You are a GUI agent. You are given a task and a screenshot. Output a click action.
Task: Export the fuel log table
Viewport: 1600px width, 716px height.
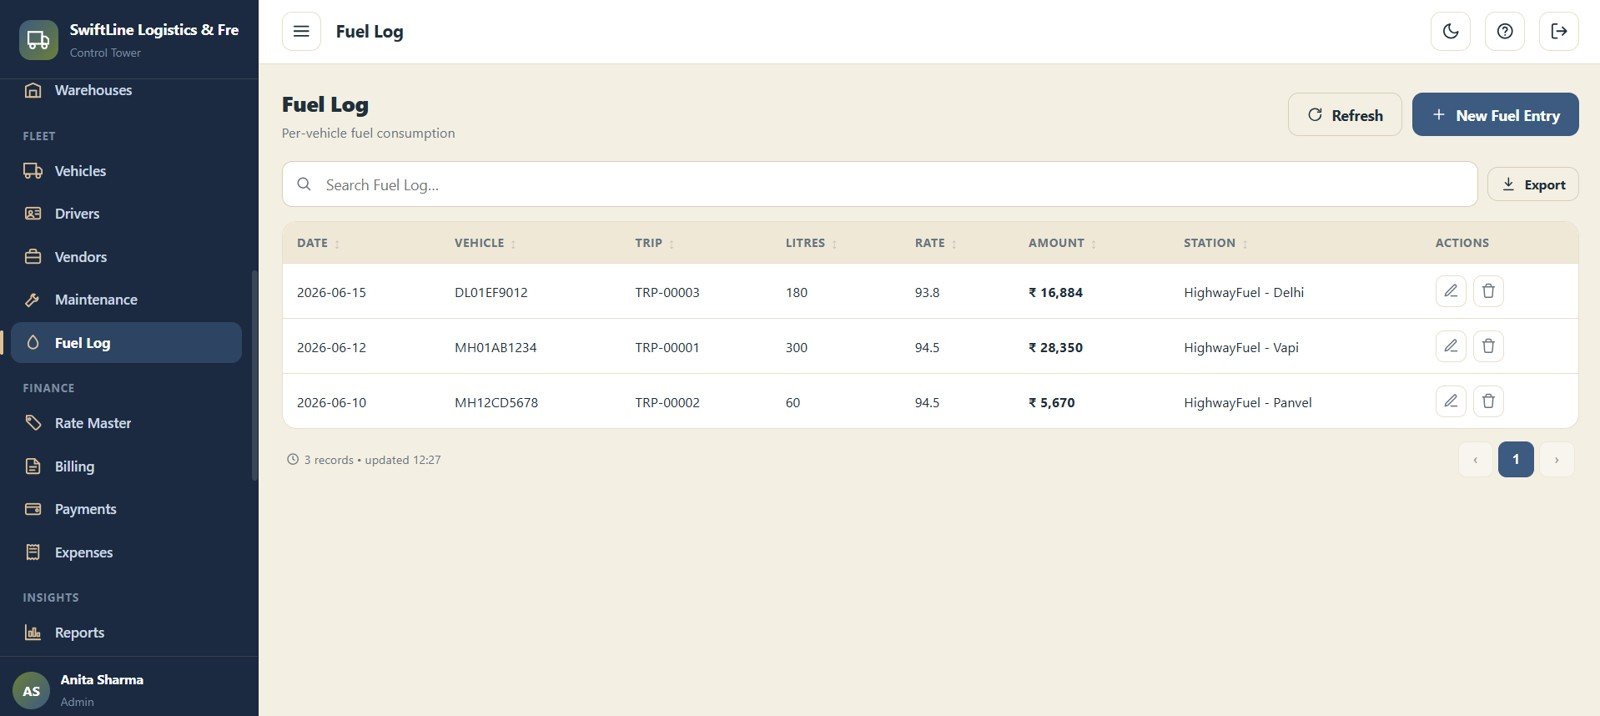(1533, 185)
